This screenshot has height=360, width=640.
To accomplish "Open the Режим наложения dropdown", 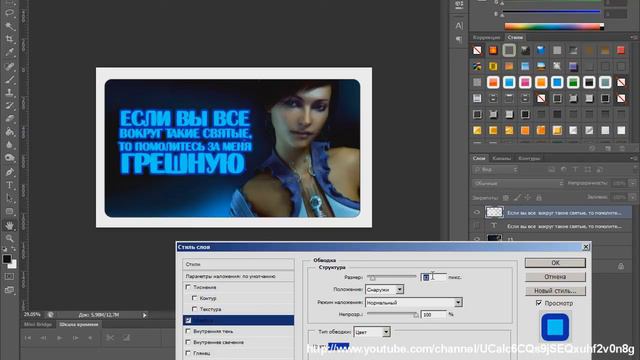I will 413,302.
